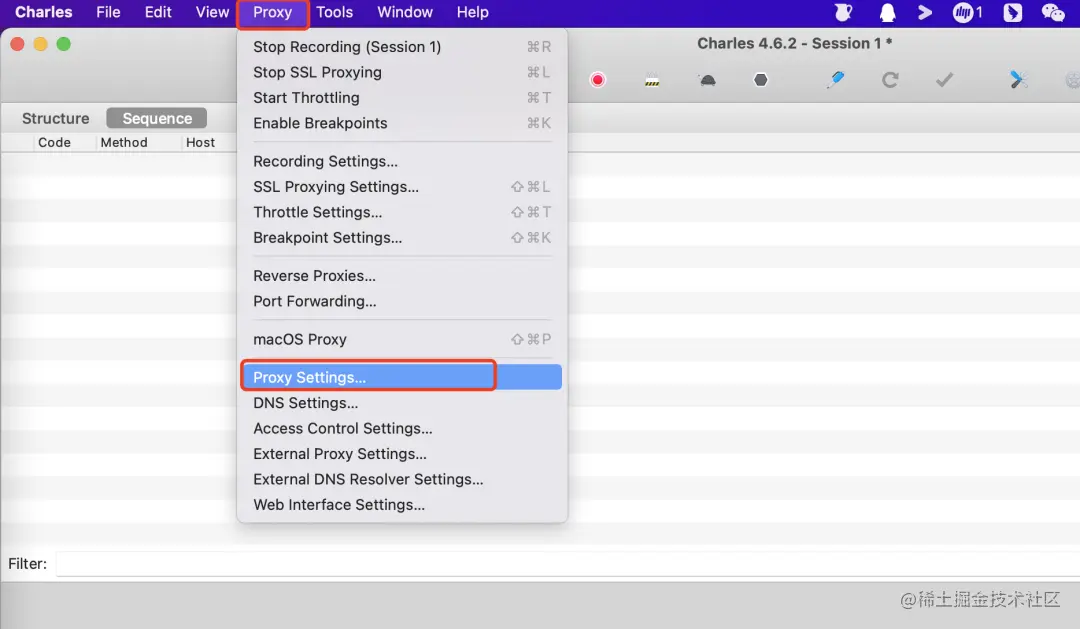
Task: Open Recording Settings...
Action: [x=402, y=161]
